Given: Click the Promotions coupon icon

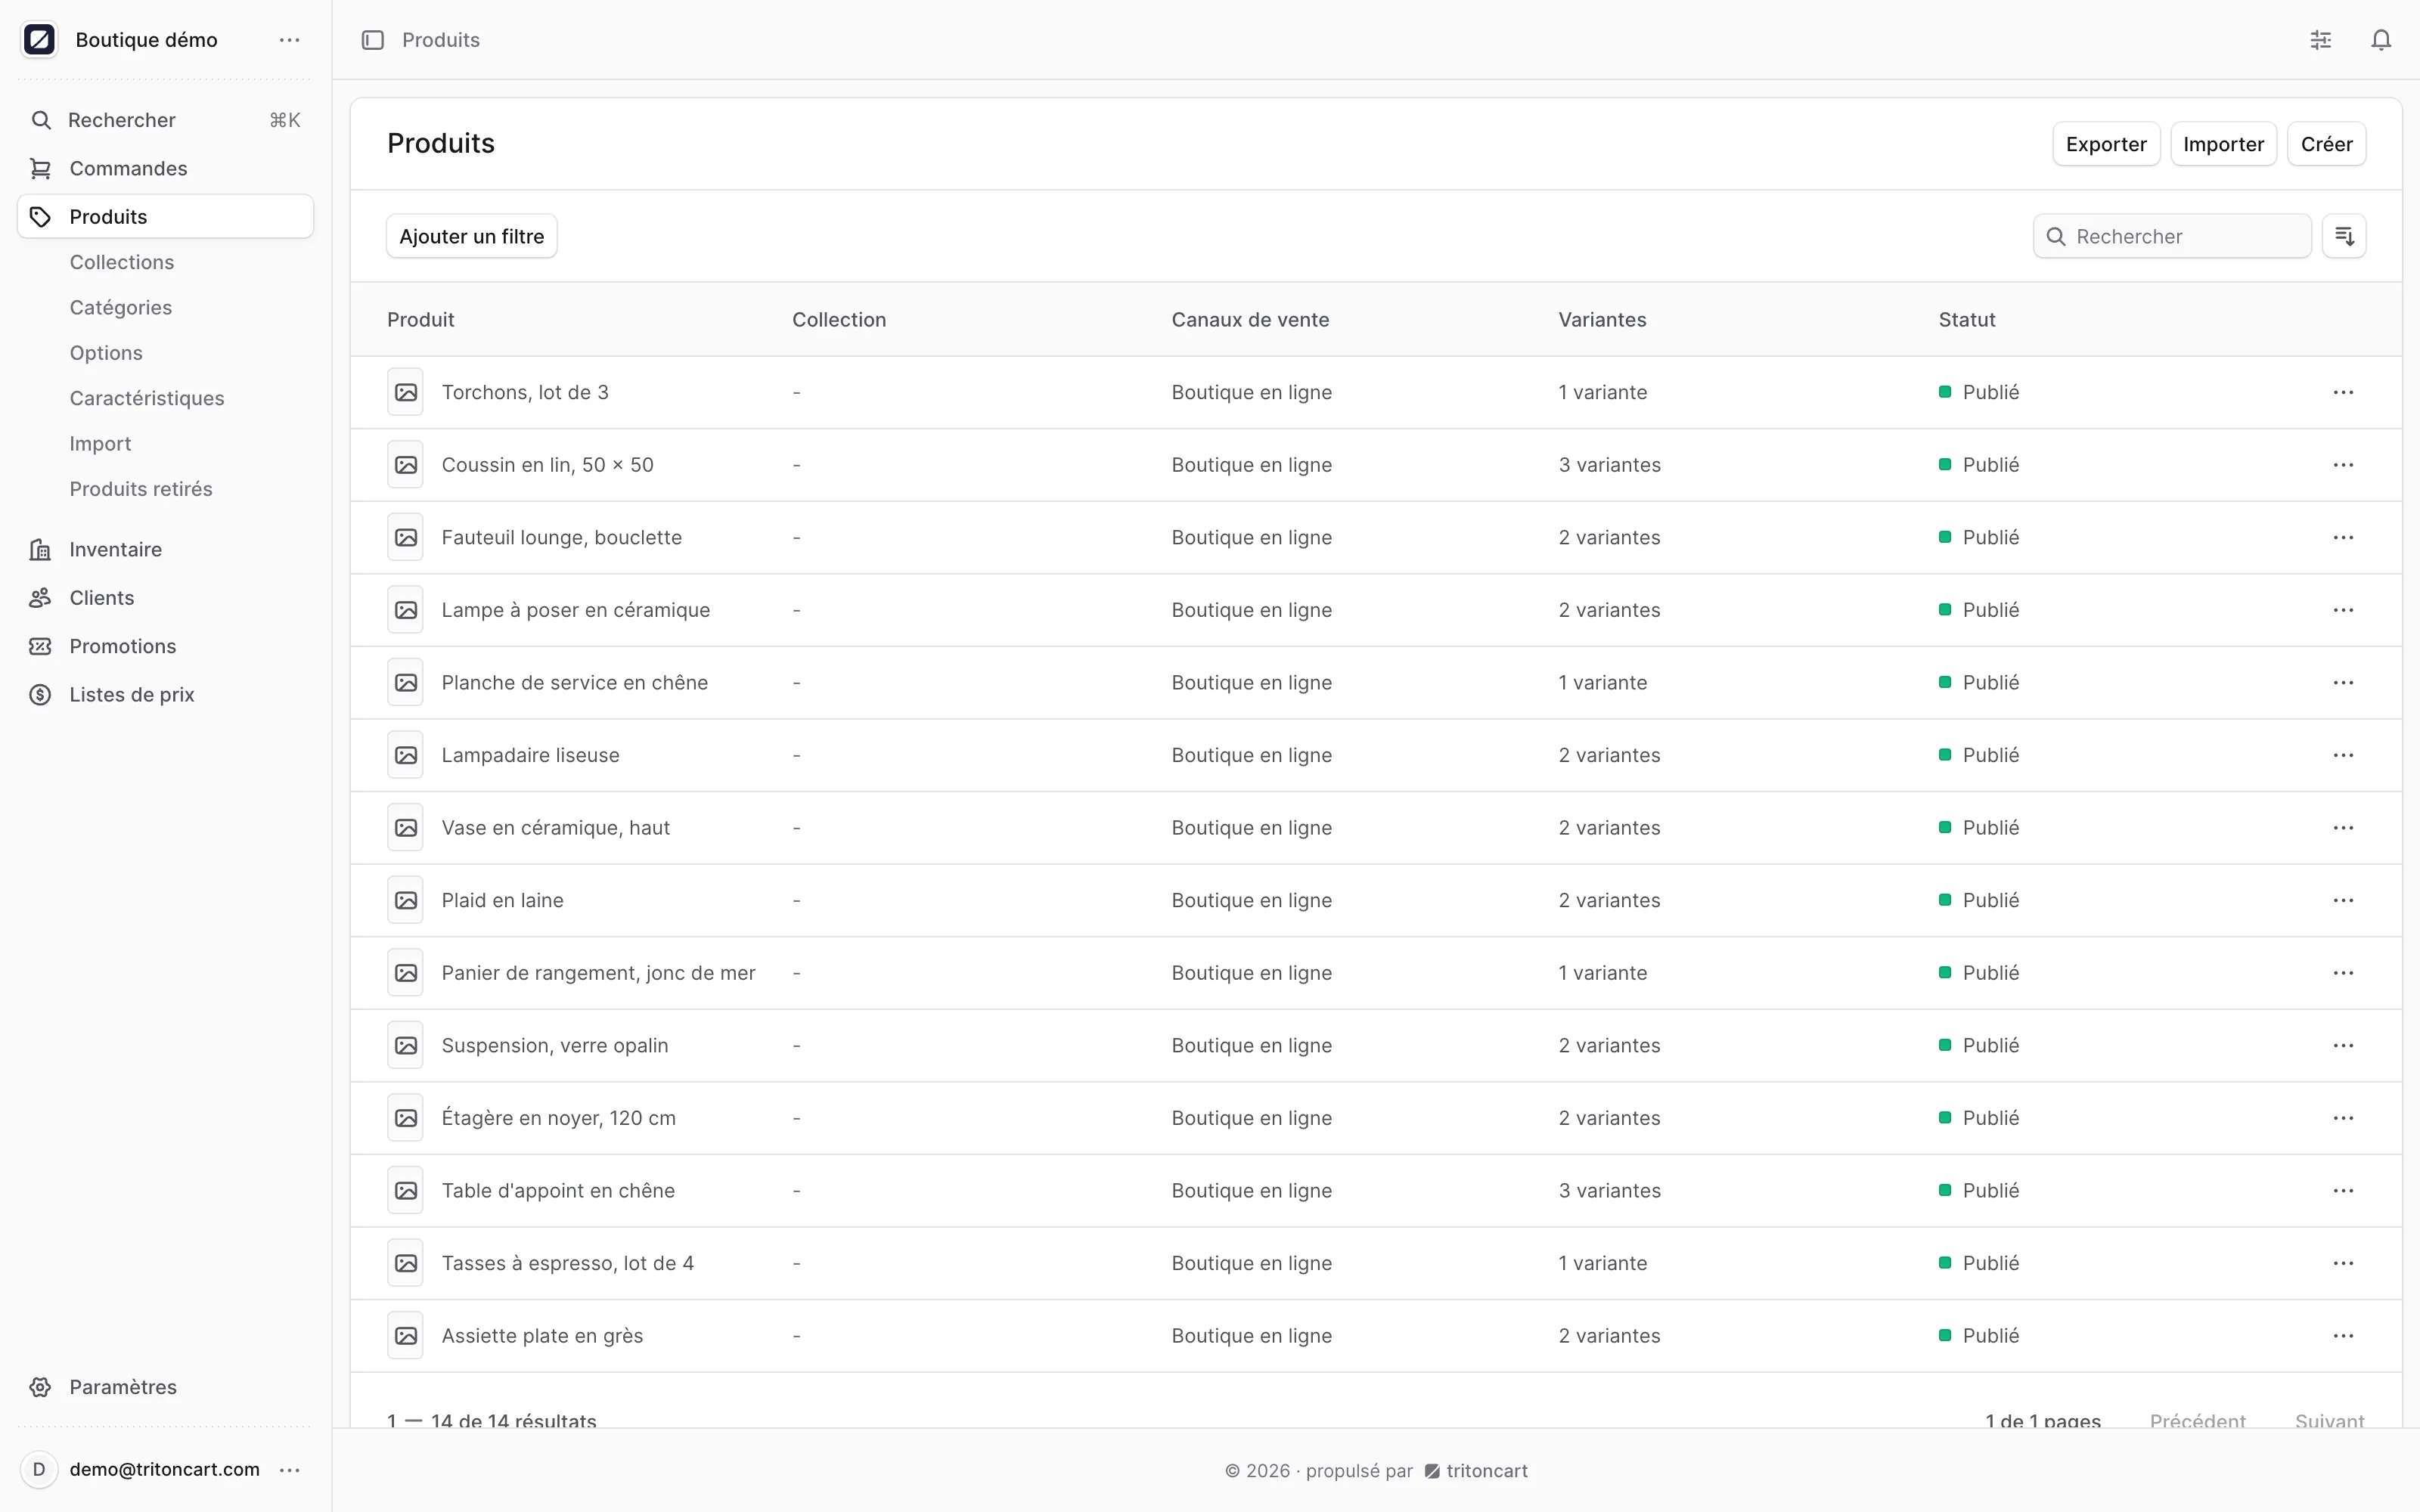Looking at the screenshot, I should click(40, 646).
